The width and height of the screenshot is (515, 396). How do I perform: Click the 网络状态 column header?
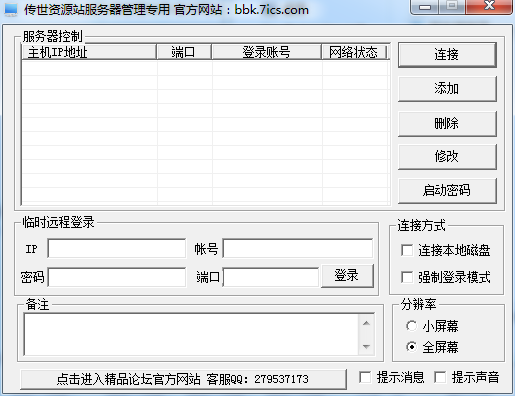click(353, 52)
